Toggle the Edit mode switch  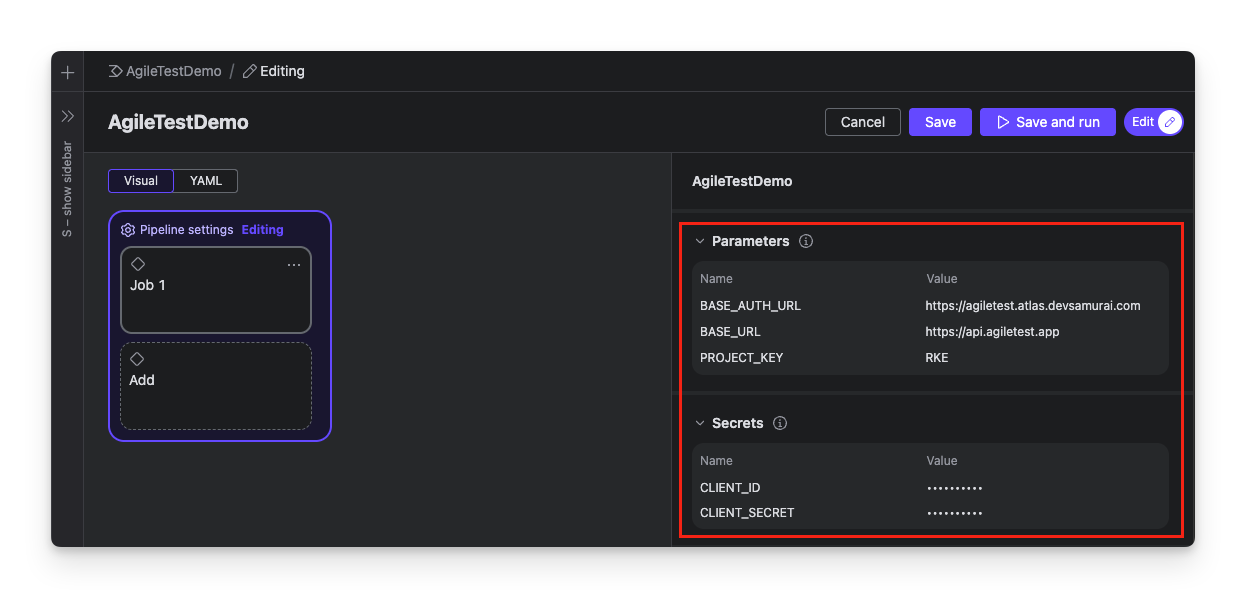[x=1154, y=122]
